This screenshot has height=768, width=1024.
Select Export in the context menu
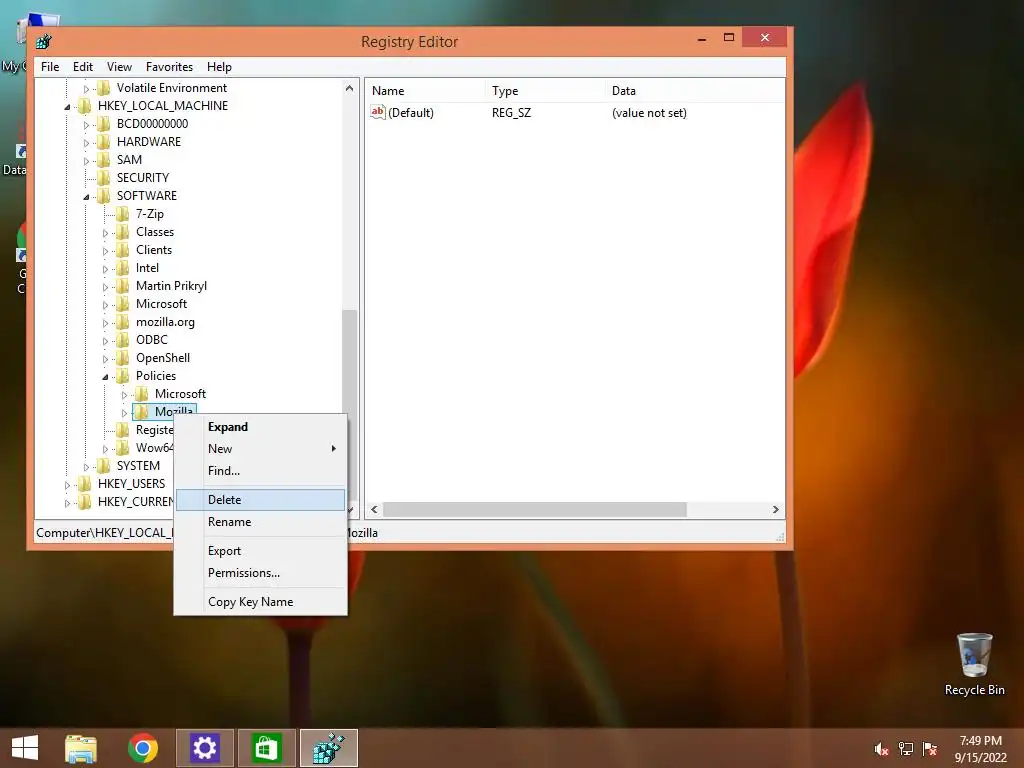(x=261, y=551)
